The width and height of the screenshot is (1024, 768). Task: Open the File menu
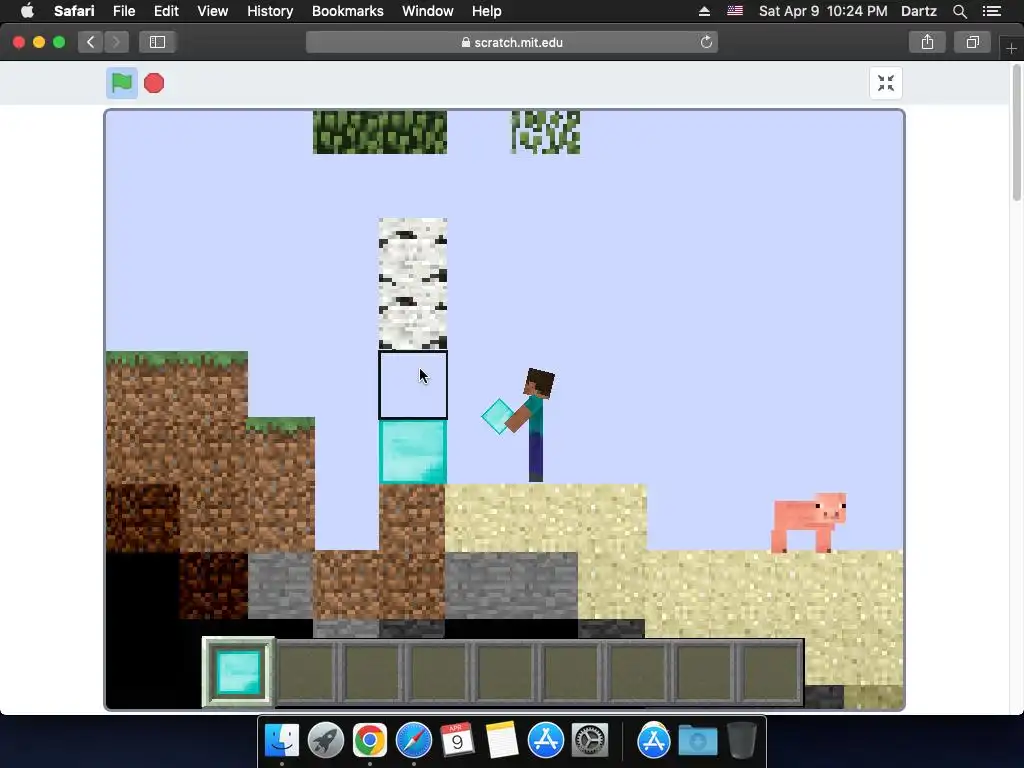[123, 11]
